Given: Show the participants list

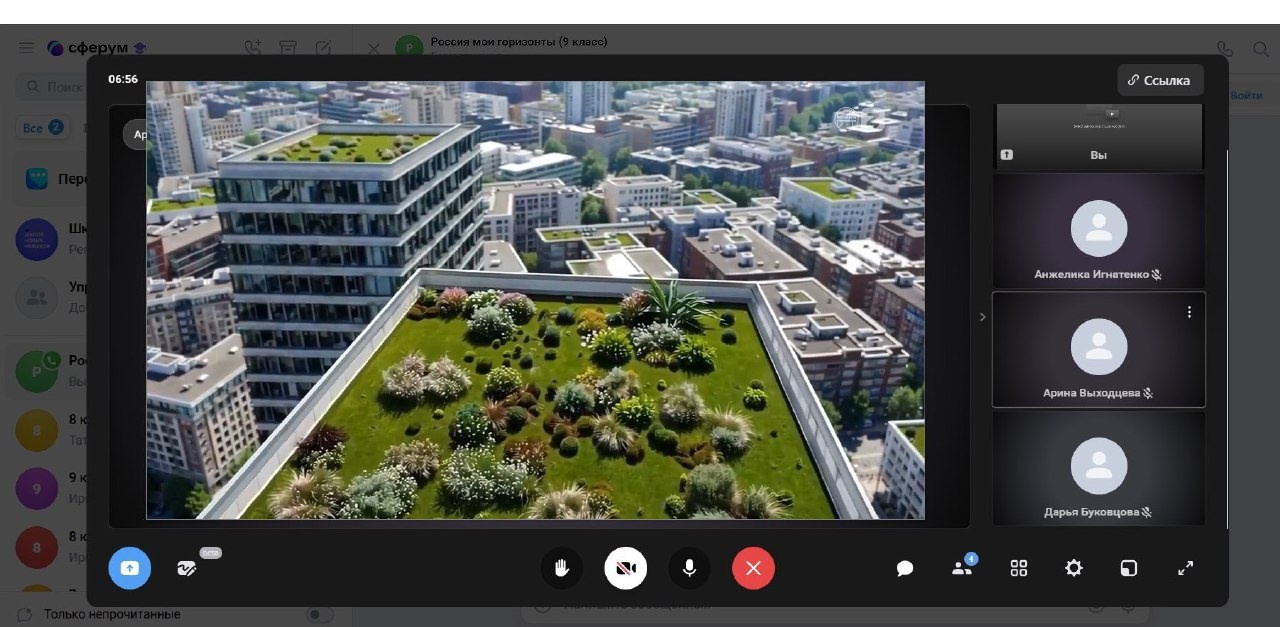Looking at the screenshot, I should [962, 568].
